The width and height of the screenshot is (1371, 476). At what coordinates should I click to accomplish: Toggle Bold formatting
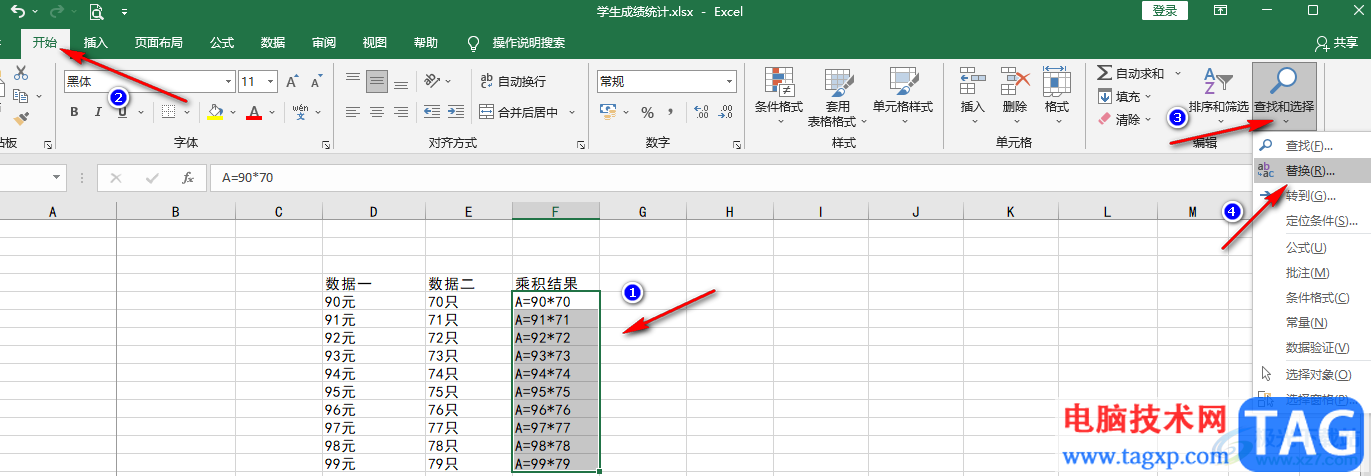(74, 112)
